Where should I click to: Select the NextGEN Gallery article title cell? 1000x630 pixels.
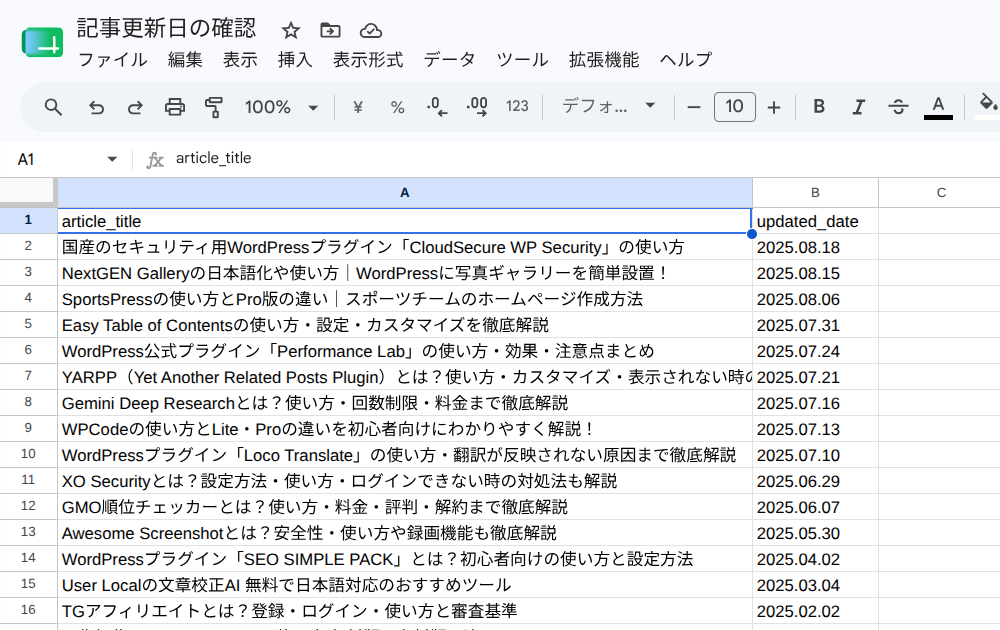405,273
